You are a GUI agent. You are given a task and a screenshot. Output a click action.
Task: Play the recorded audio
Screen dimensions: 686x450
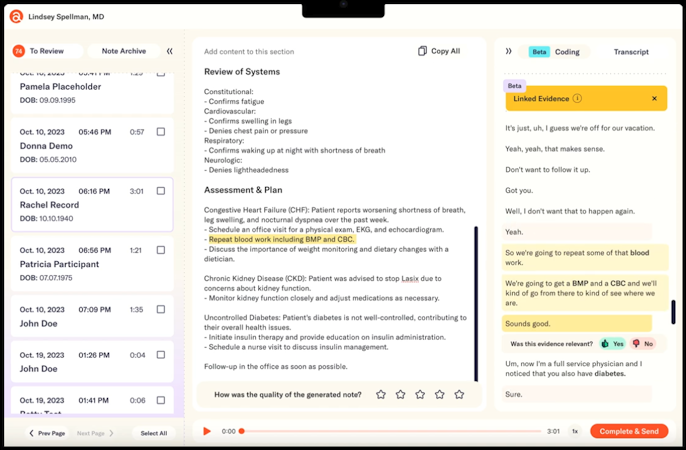(207, 431)
